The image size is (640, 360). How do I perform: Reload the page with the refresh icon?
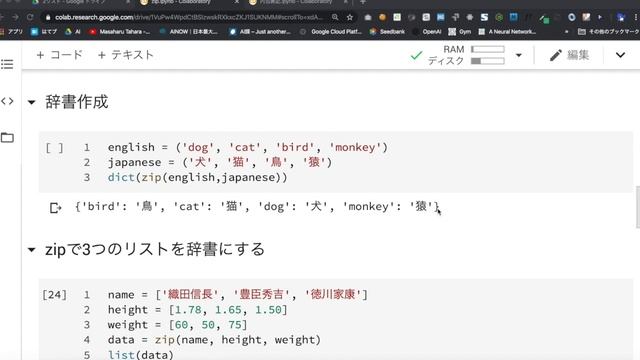tap(30, 17)
